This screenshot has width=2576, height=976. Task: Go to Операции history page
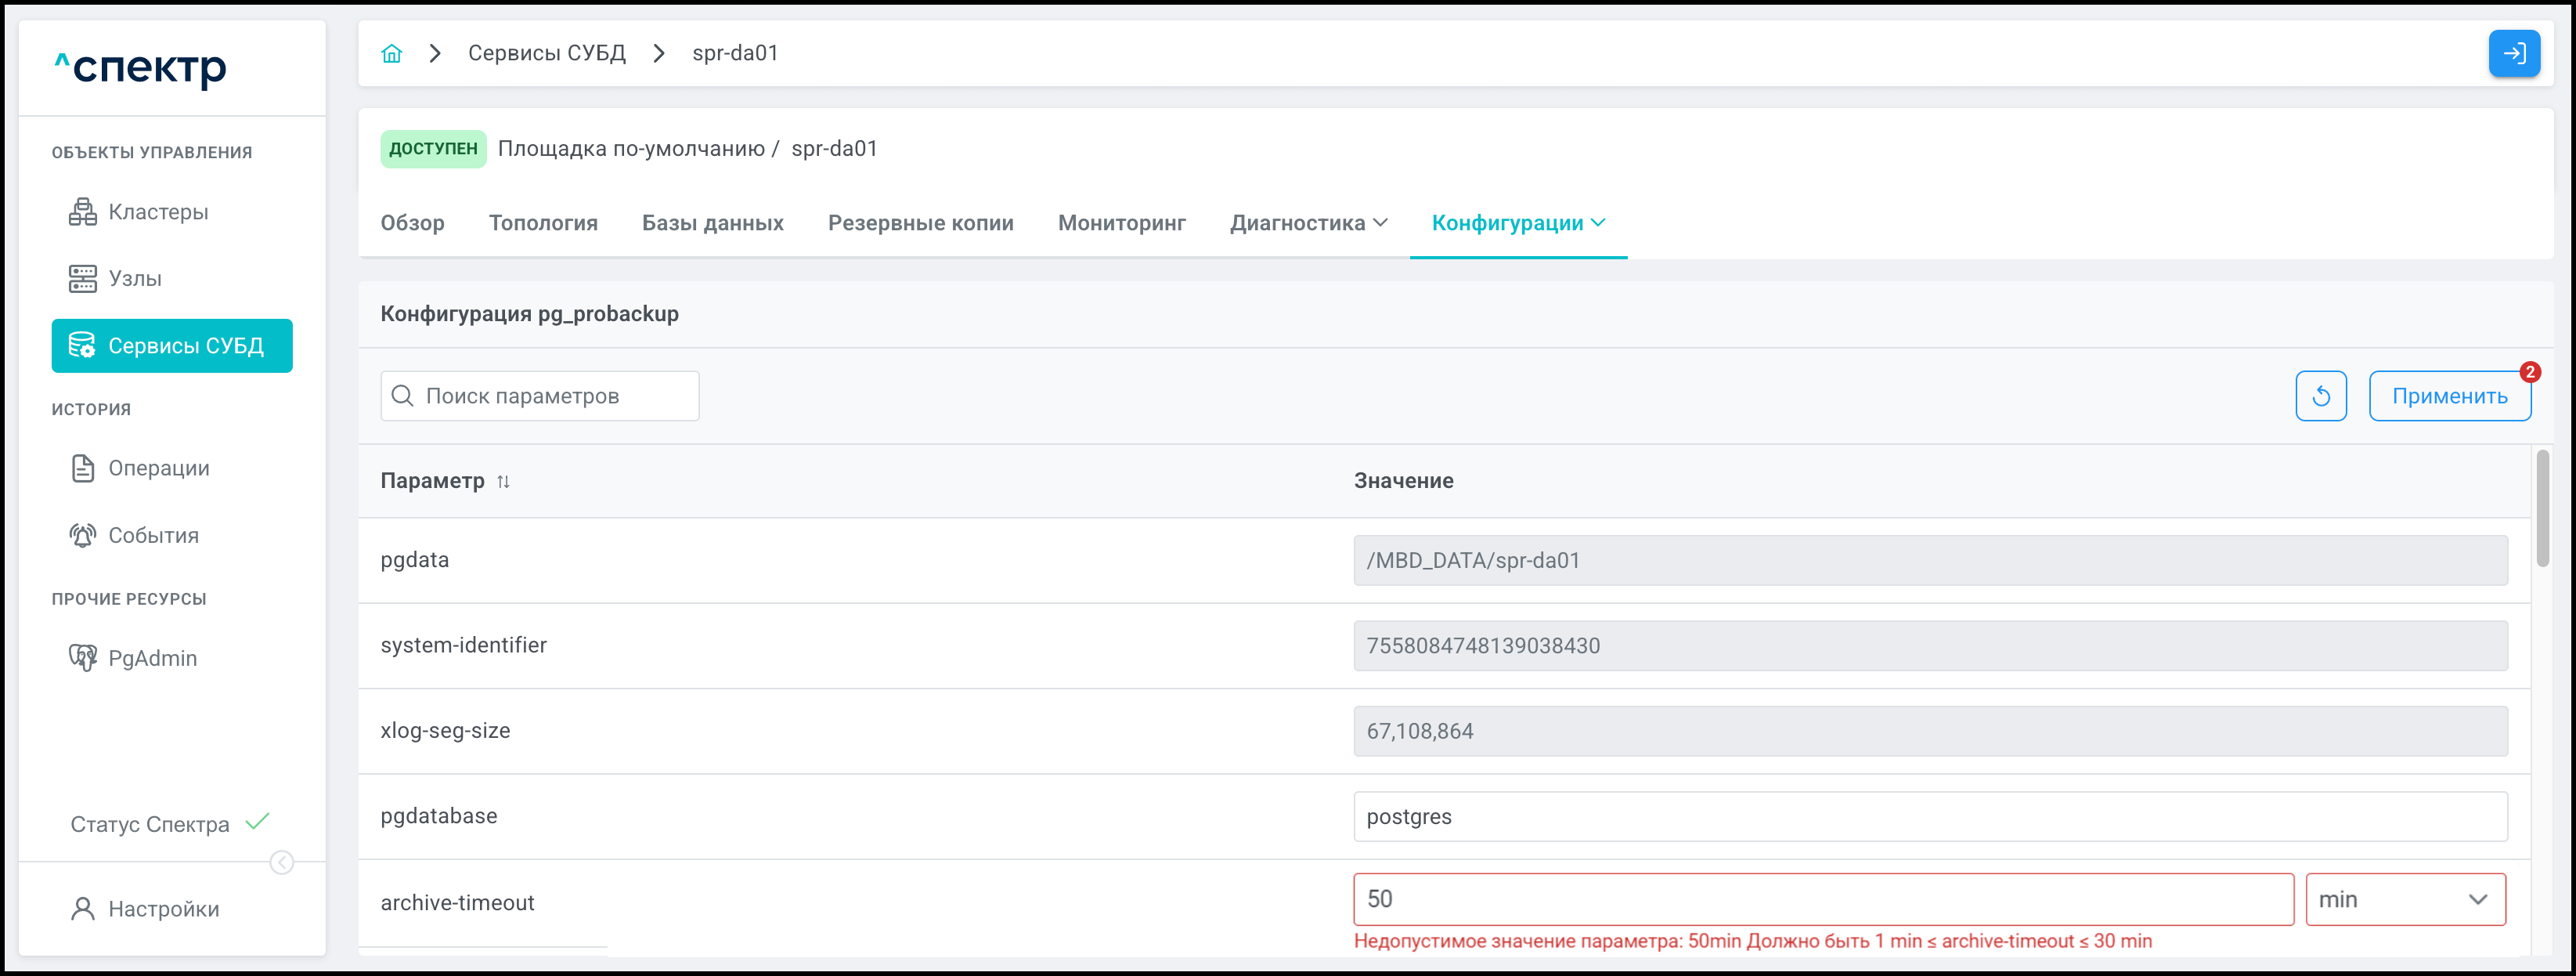coord(158,468)
